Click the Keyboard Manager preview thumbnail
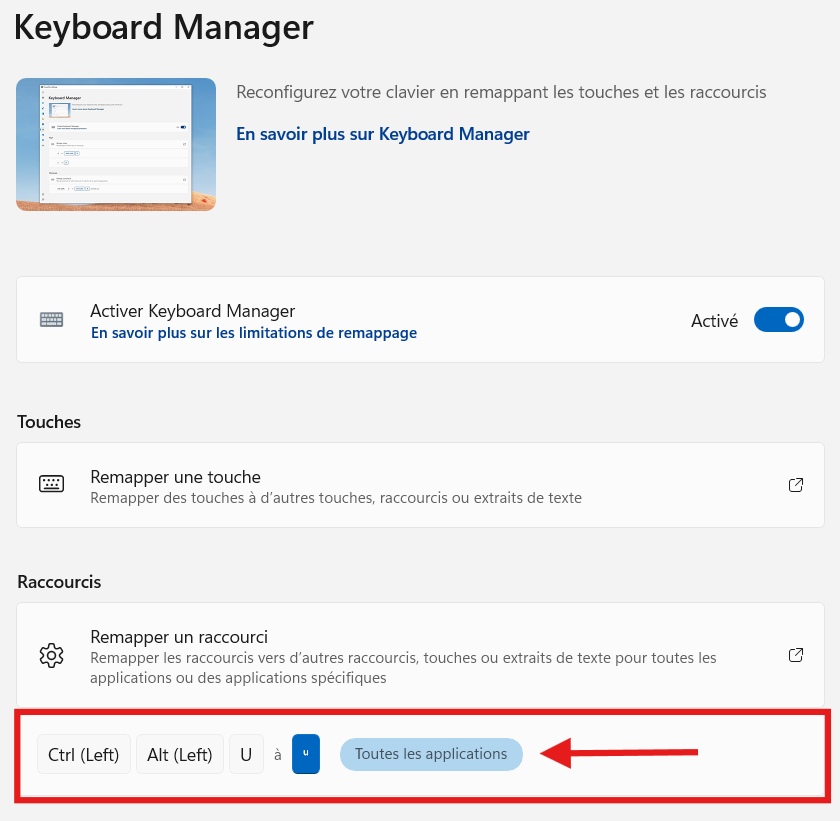This screenshot has width=840, height=821. coord(116,144)
